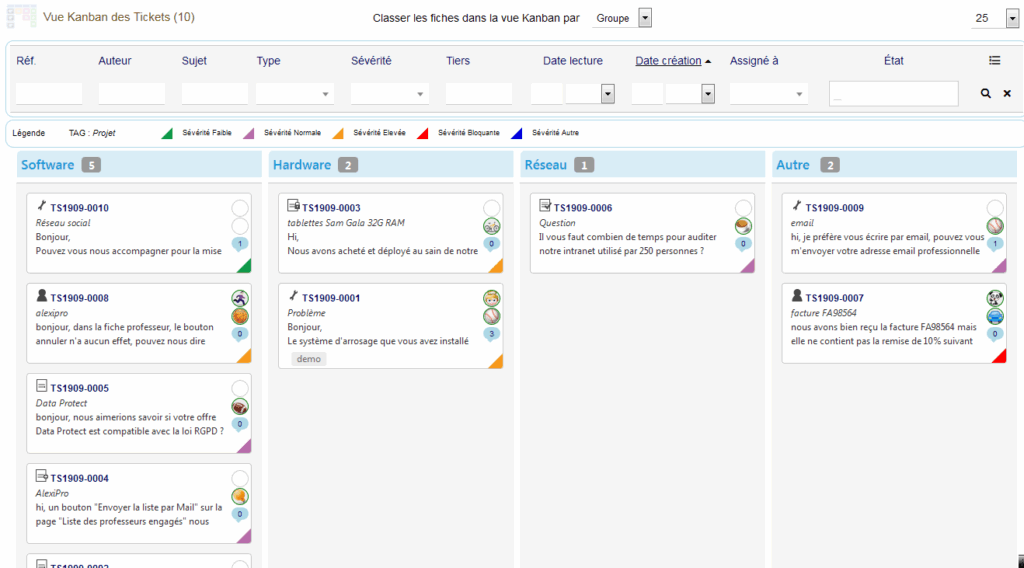
Task: Open comment bubble on ticket TS1909-0008
Action: (x=240, y=334)
